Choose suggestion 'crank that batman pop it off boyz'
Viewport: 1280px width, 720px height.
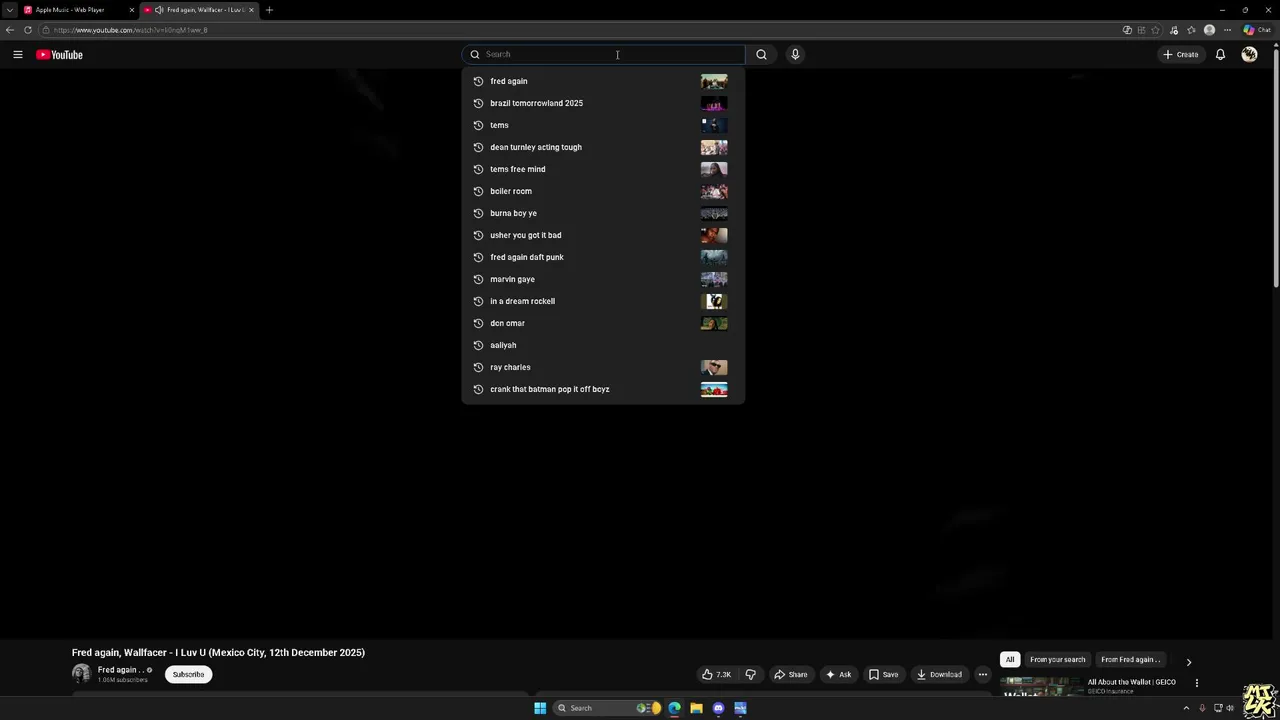click(603, 389)
